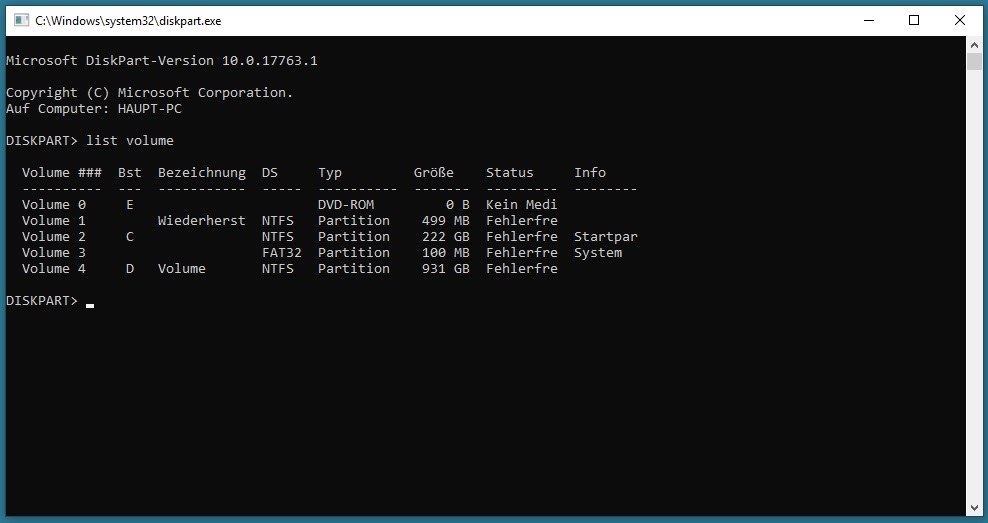Image resolution: width=988 pixels, height=523 pixels.
Task: Click the 'Volume 4' row label
Action: (54, 268)
